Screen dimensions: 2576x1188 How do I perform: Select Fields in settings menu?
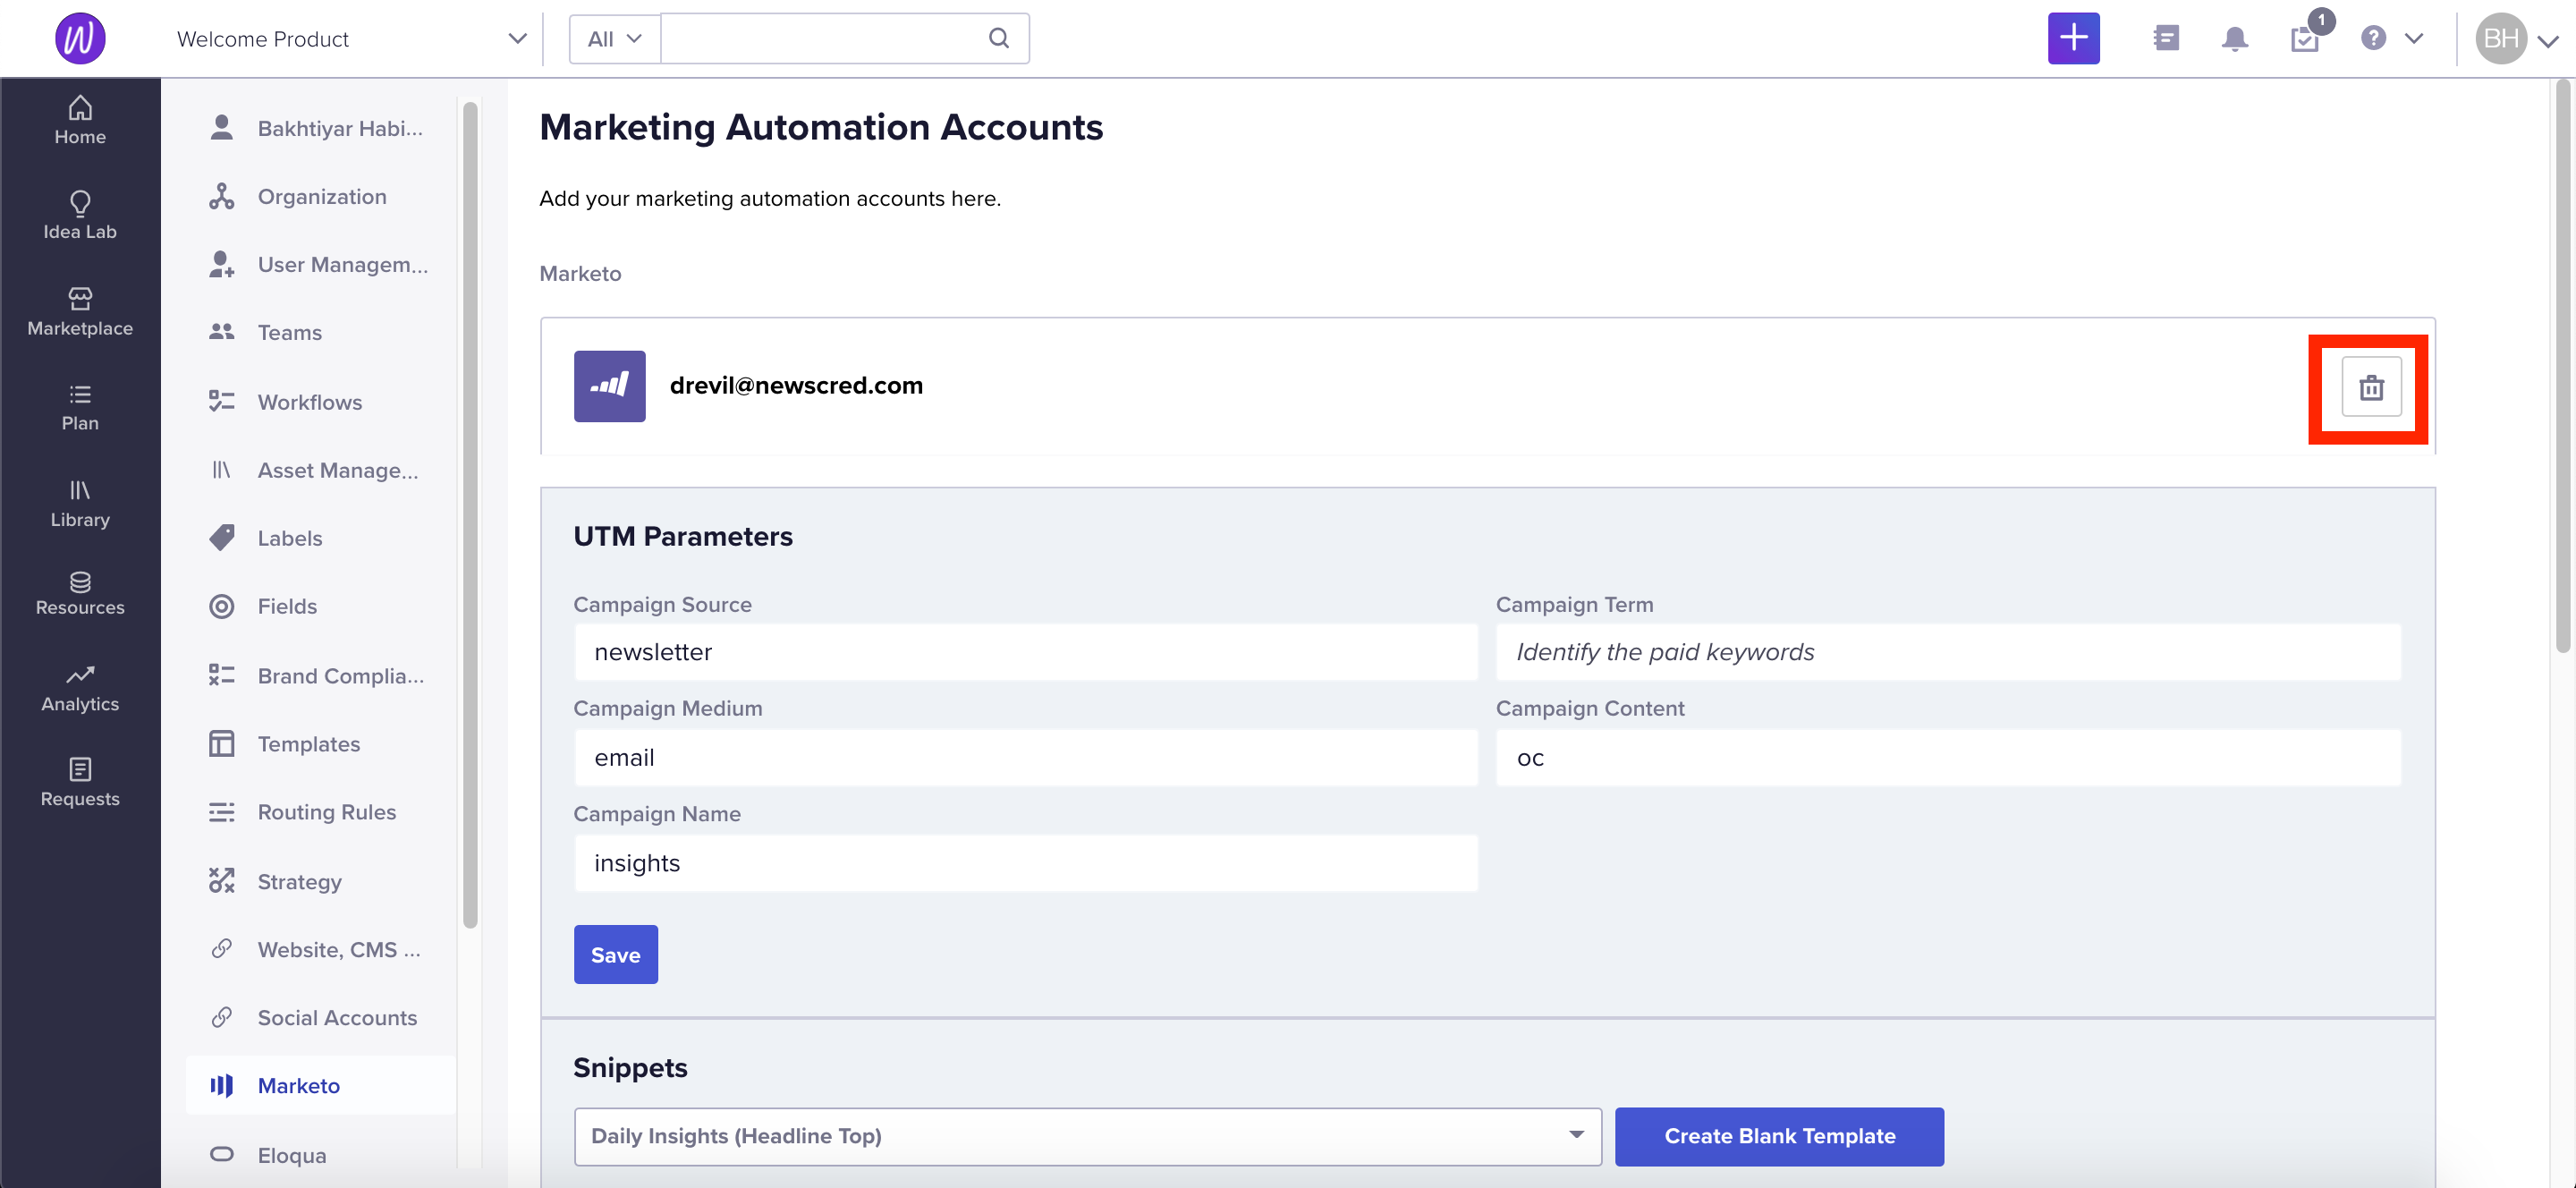tap(320, 606)
